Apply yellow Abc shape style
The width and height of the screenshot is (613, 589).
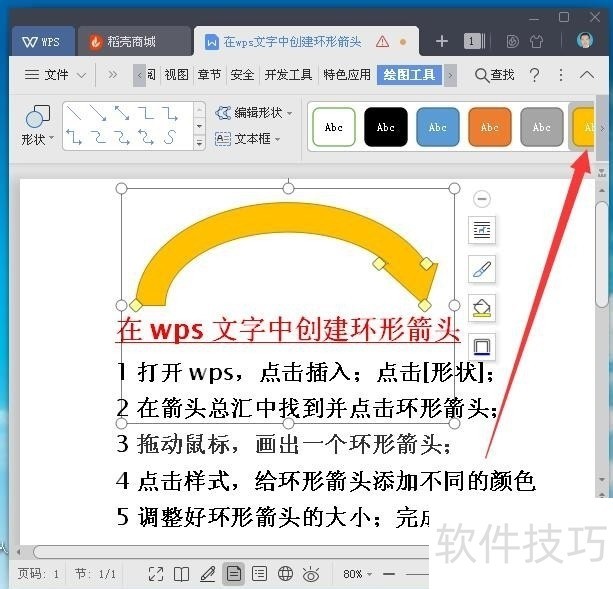(x=584, y=127)
